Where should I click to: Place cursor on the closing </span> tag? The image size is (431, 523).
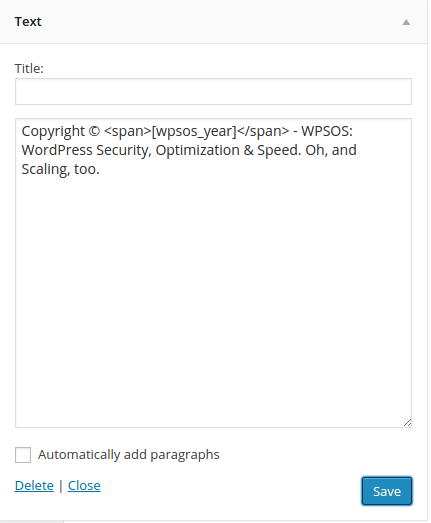coord(263,131)
